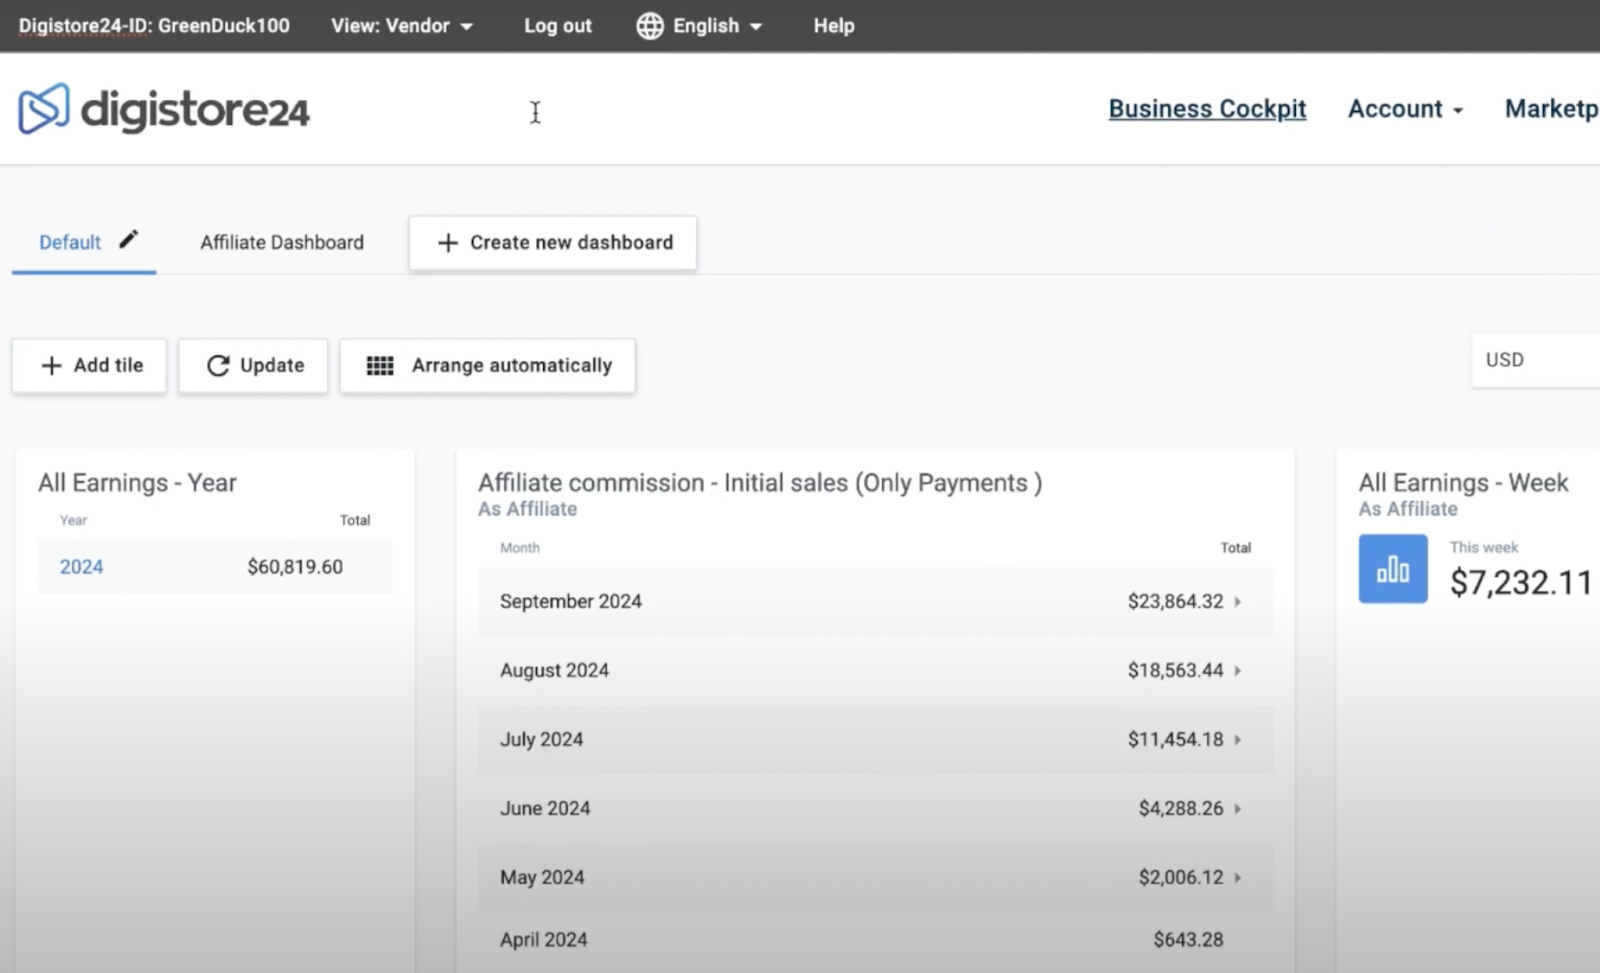Image resolution: width=1600 pixels, height=973 pixels.
Task: Expand August 2024 row arrow
Action: [1238, 671]
